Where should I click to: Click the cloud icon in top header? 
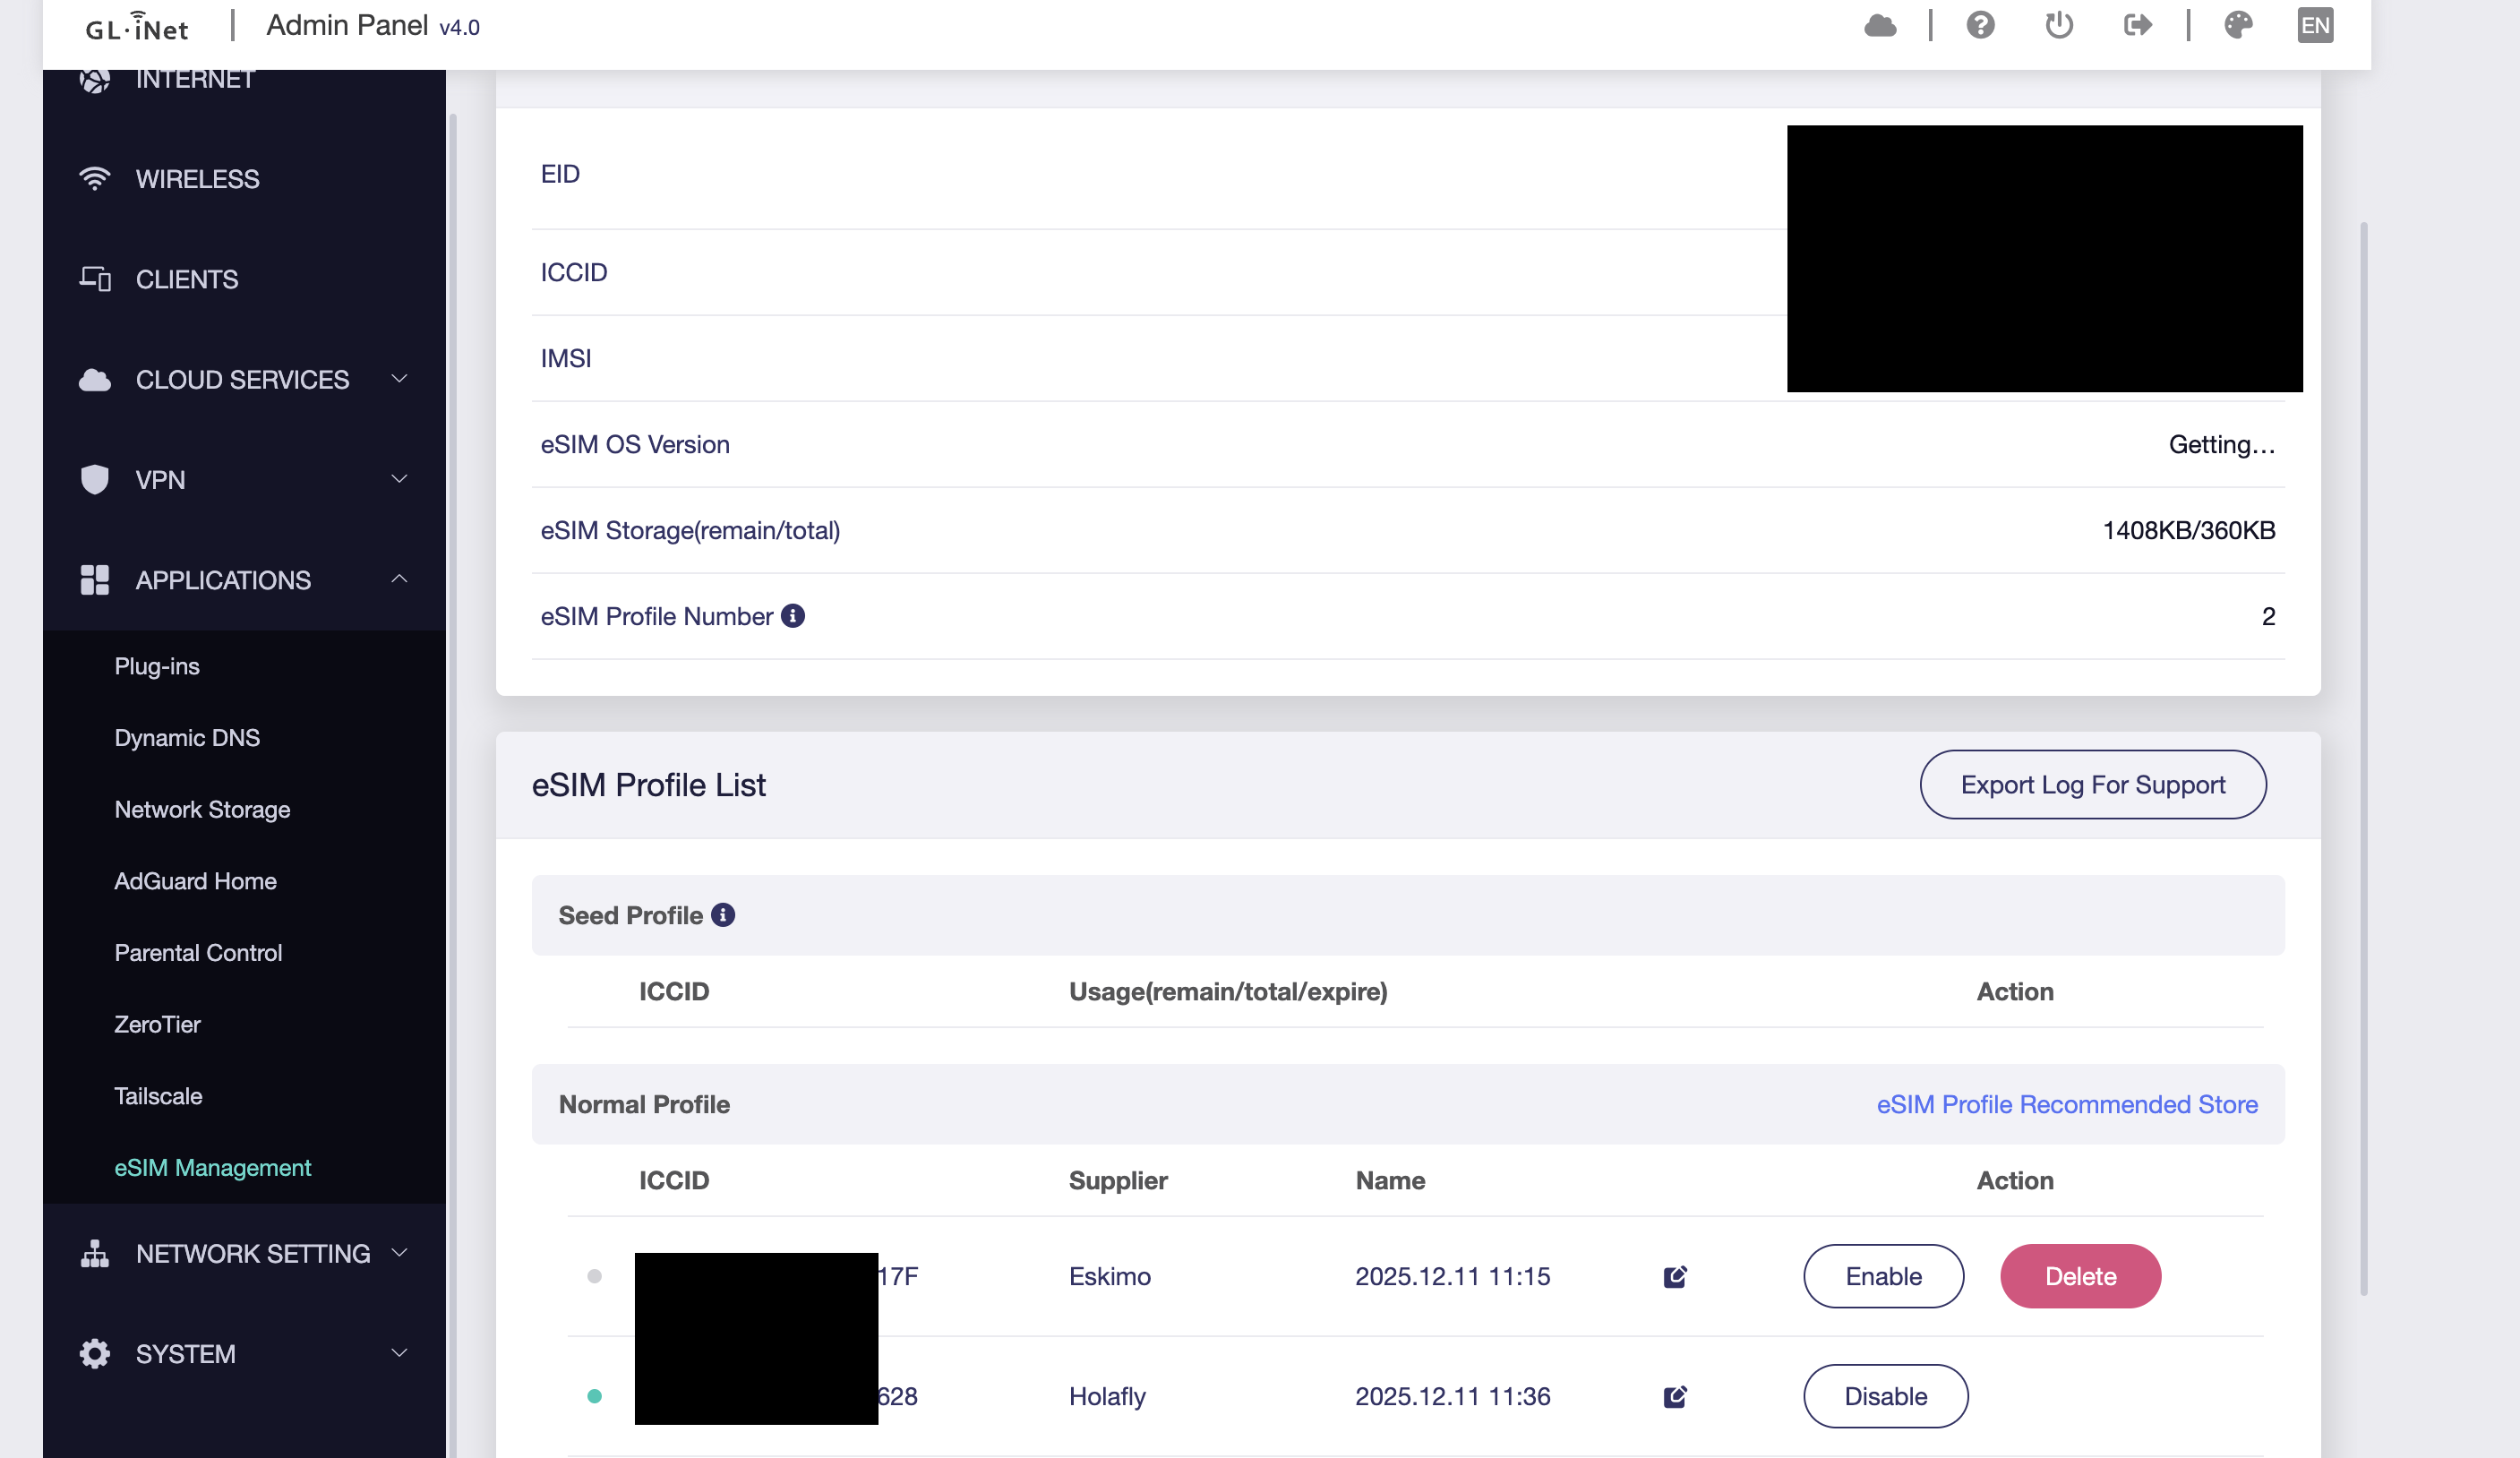point(1880,25)
